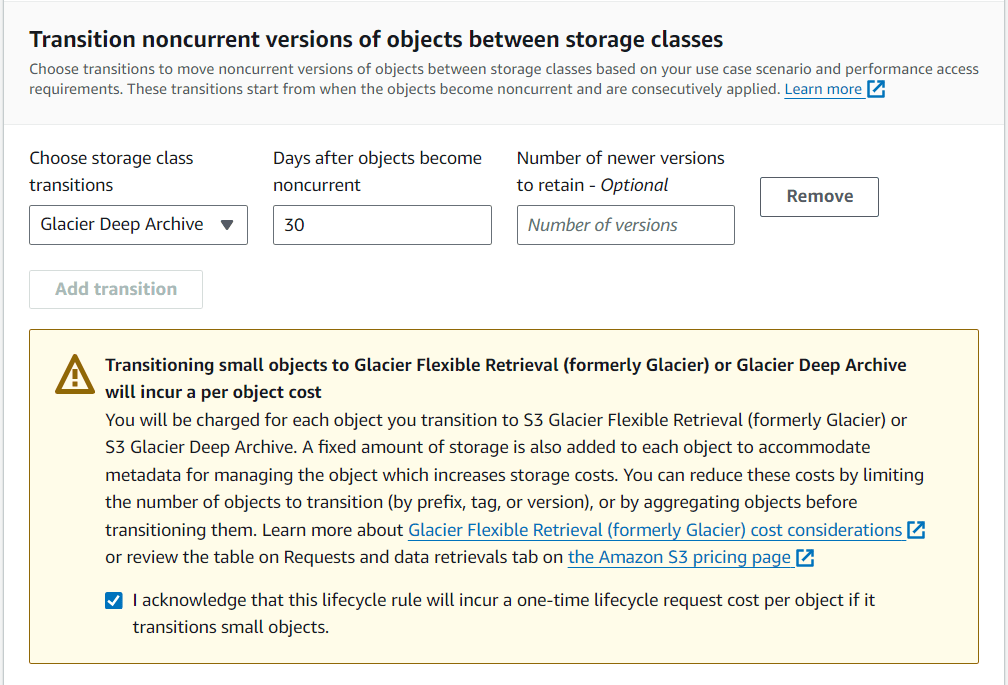Focus the days field showing 30
This screenshot has width=1008, height=685.
(x=382, y=225)
